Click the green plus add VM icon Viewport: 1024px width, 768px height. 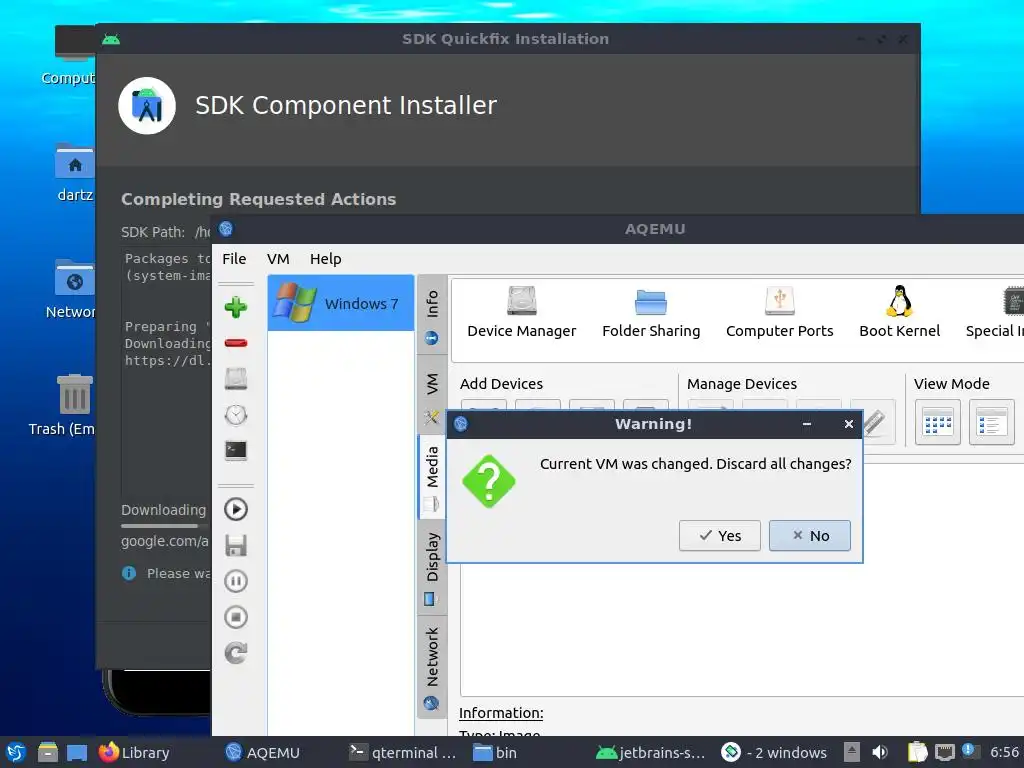point(236,307)
